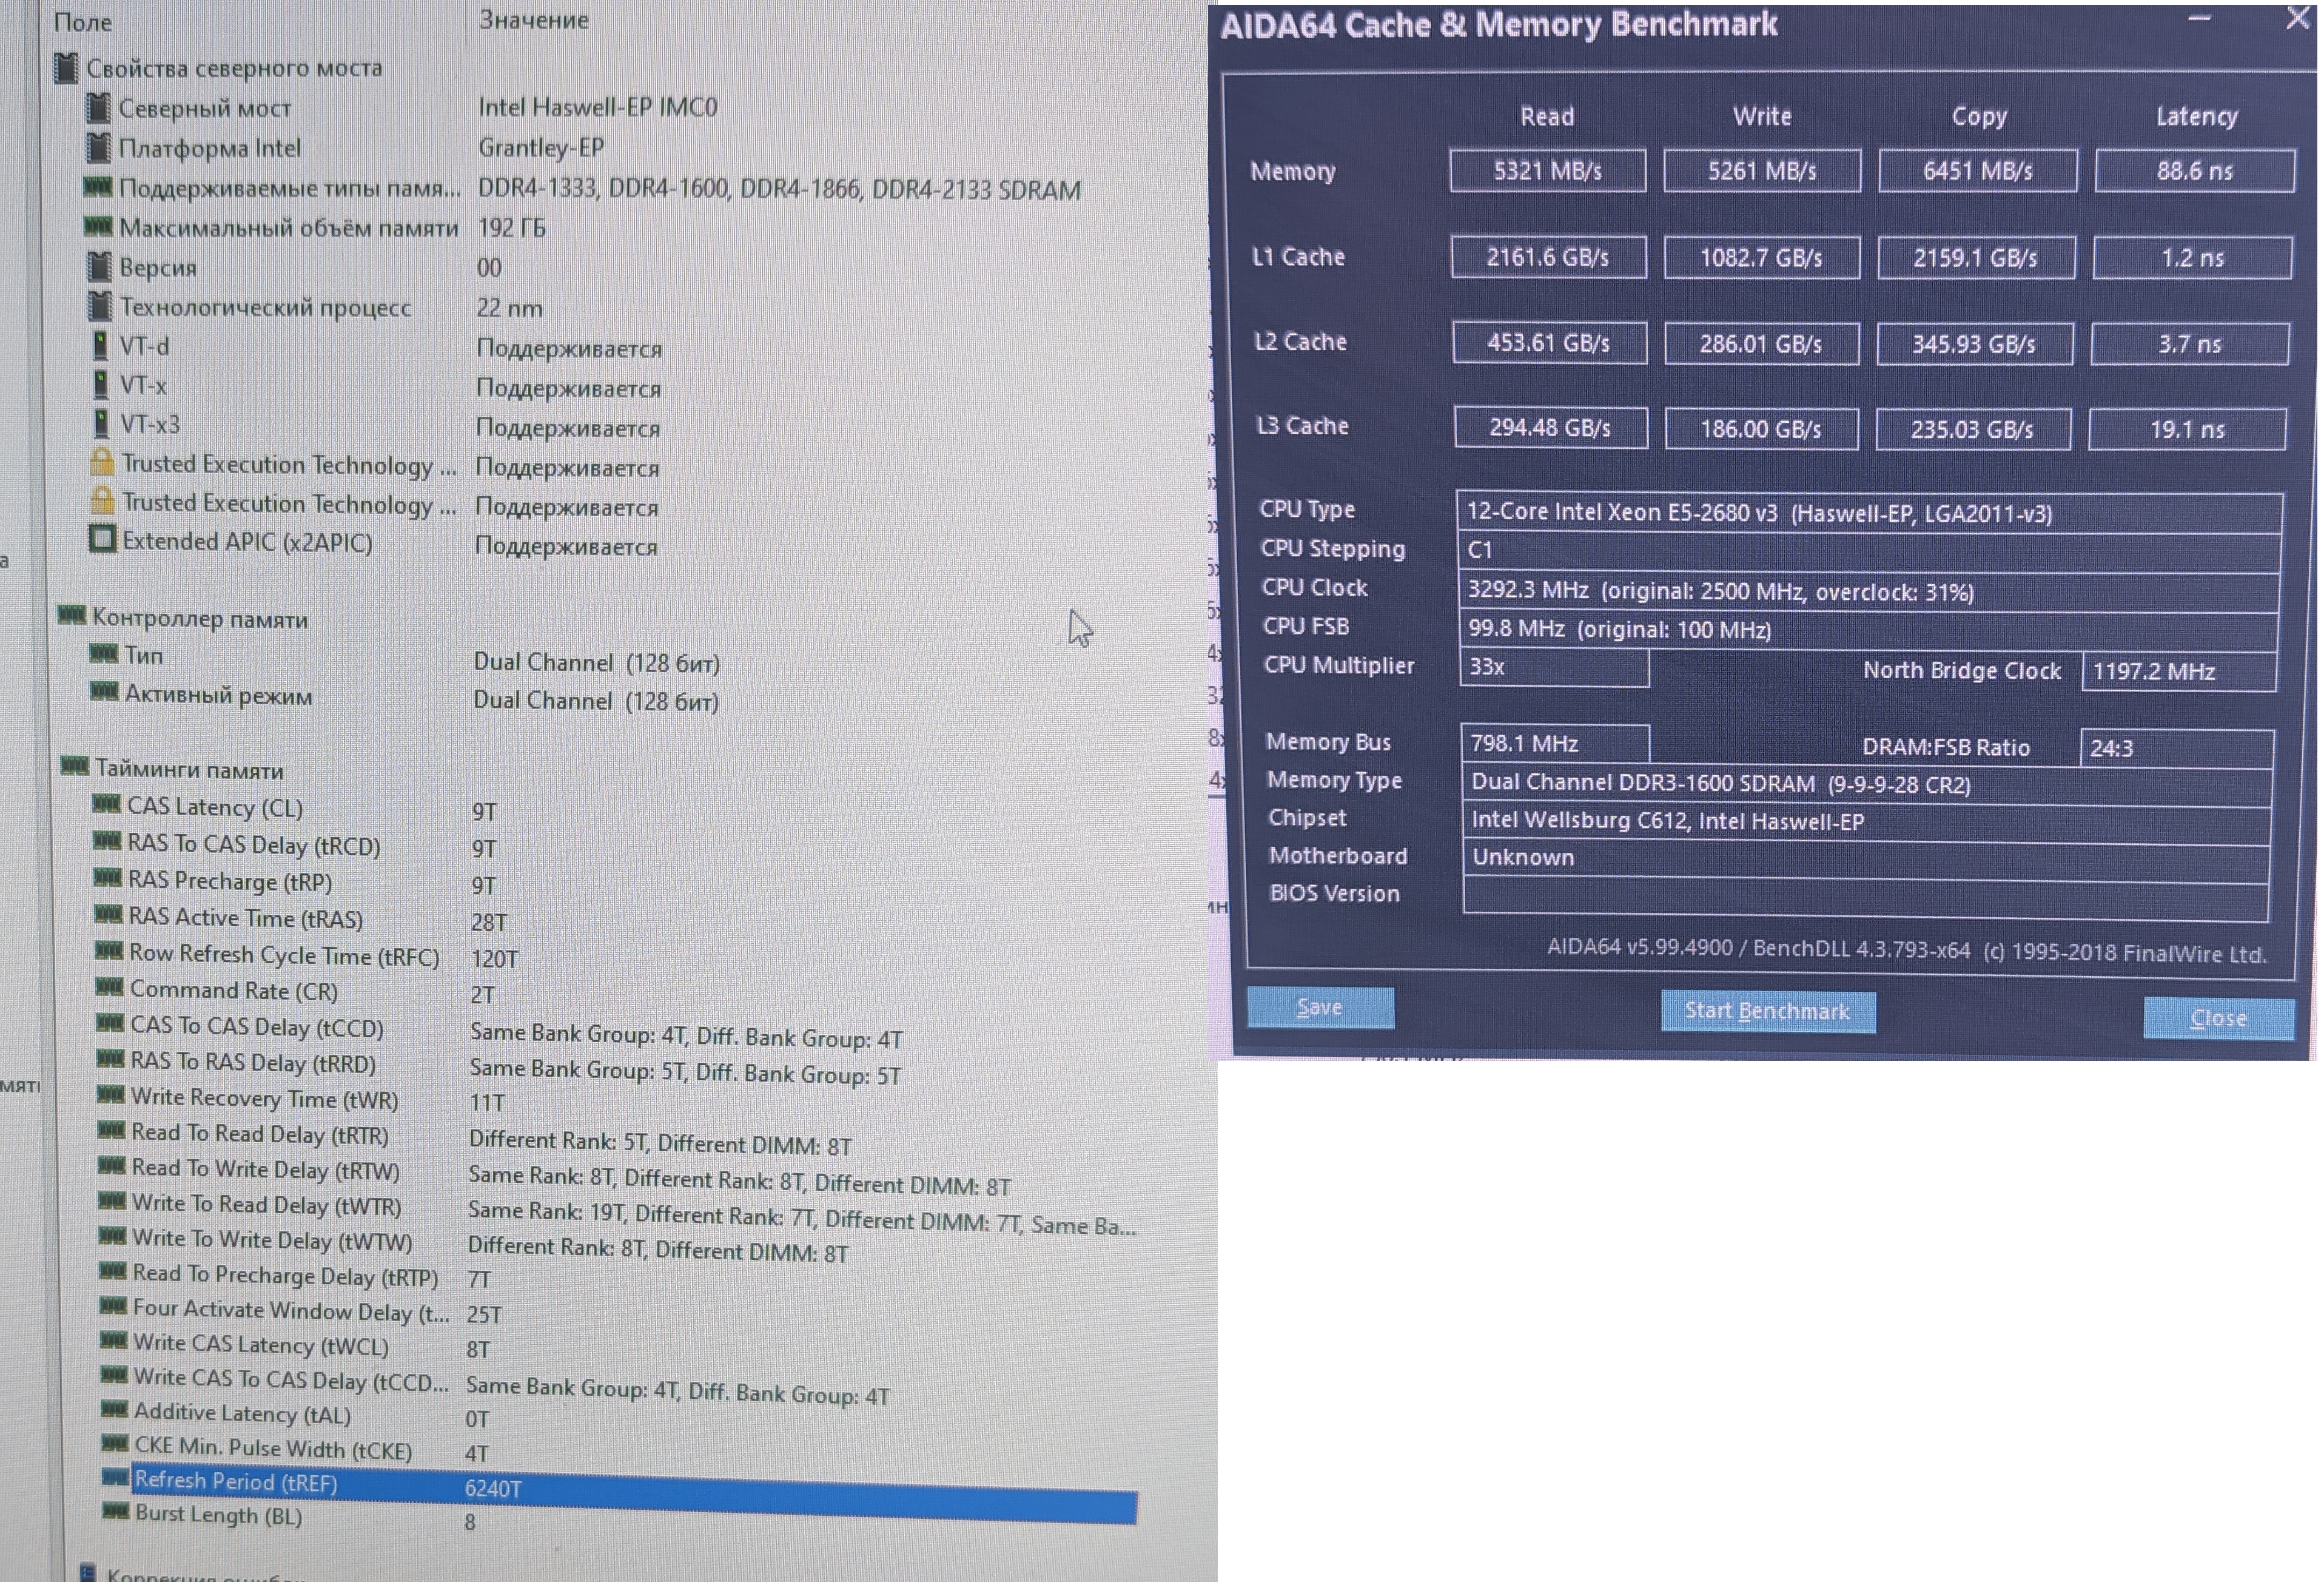
Task: Click the Save button in benchmark window
Action: click(x=1320, y=1007)
